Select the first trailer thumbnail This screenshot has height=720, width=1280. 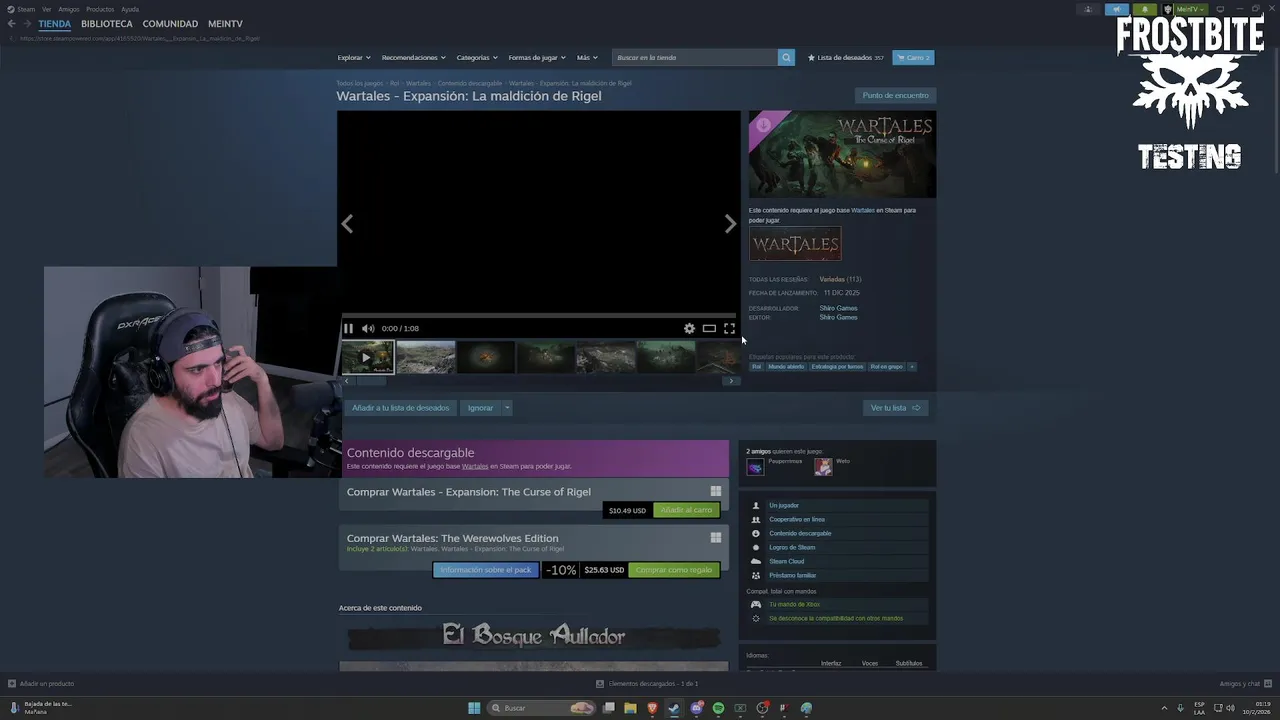367,357
